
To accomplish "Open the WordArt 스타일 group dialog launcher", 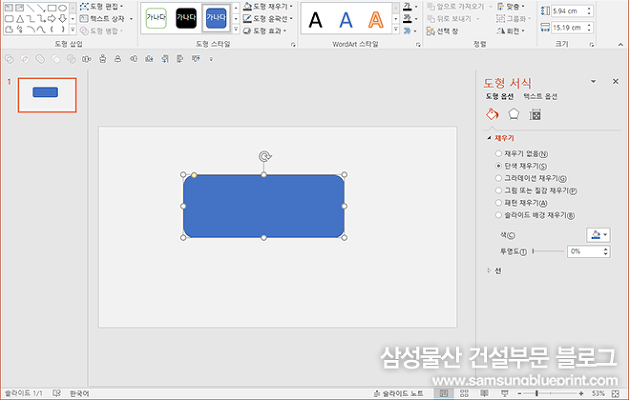I will click(418, 45).
